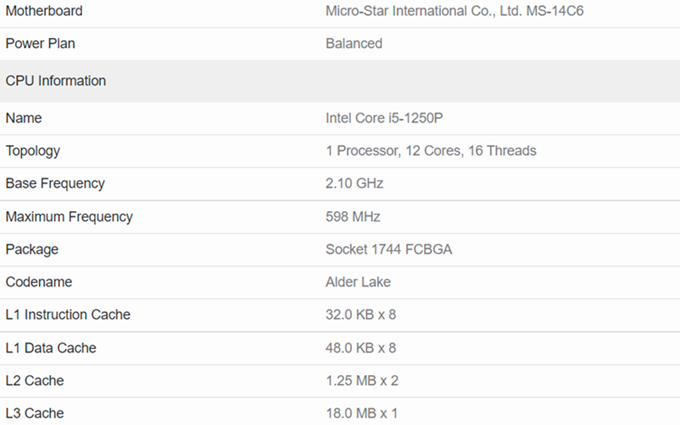Click the Alder Lake codename value
The image size is (680, 425).
click(358, 282)
